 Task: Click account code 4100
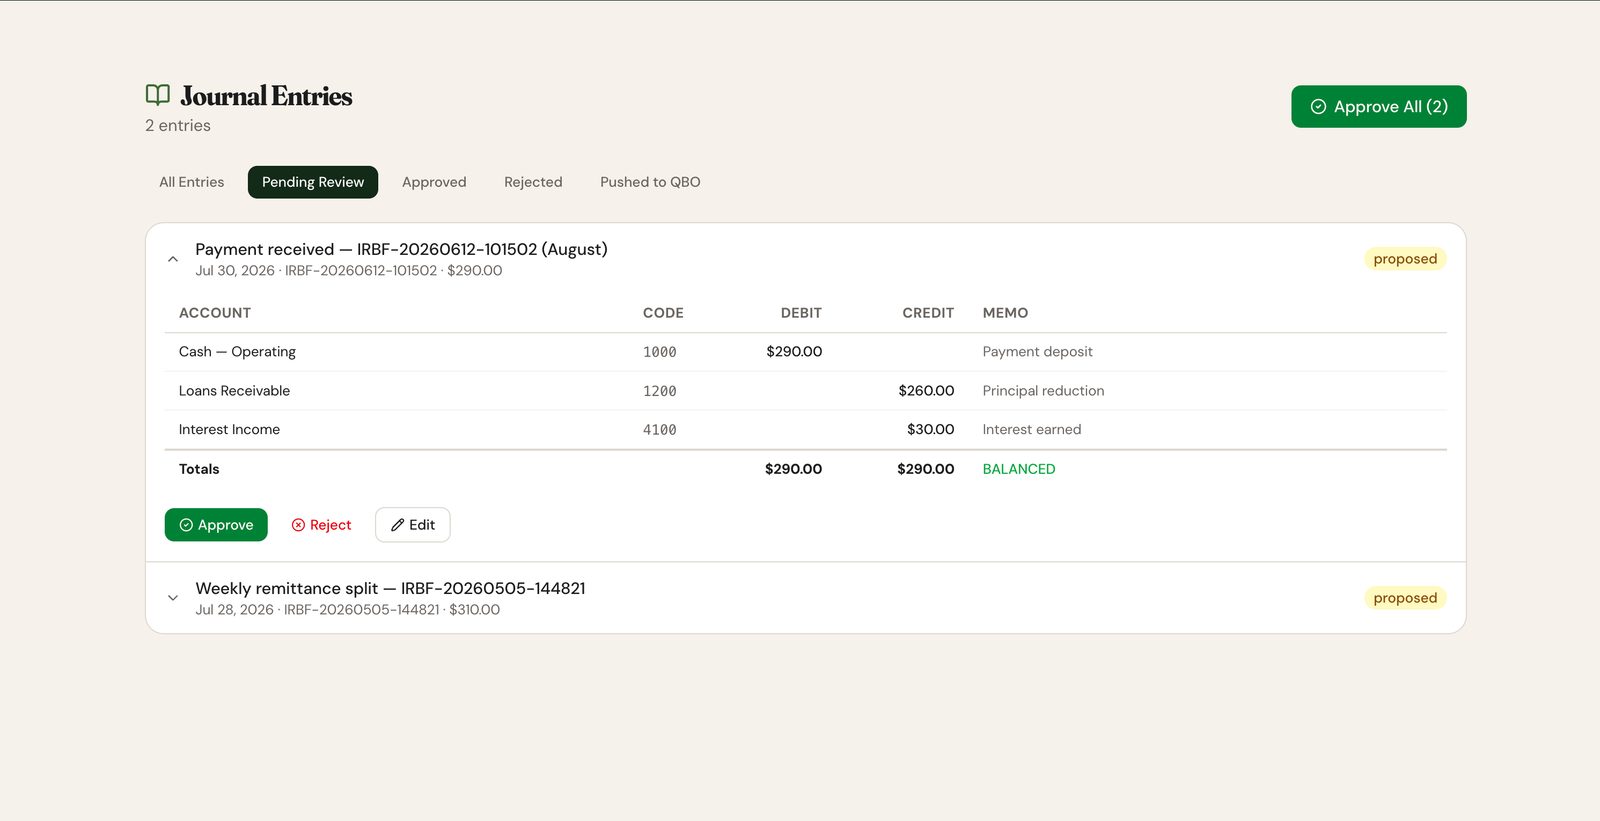coord(659,430)
